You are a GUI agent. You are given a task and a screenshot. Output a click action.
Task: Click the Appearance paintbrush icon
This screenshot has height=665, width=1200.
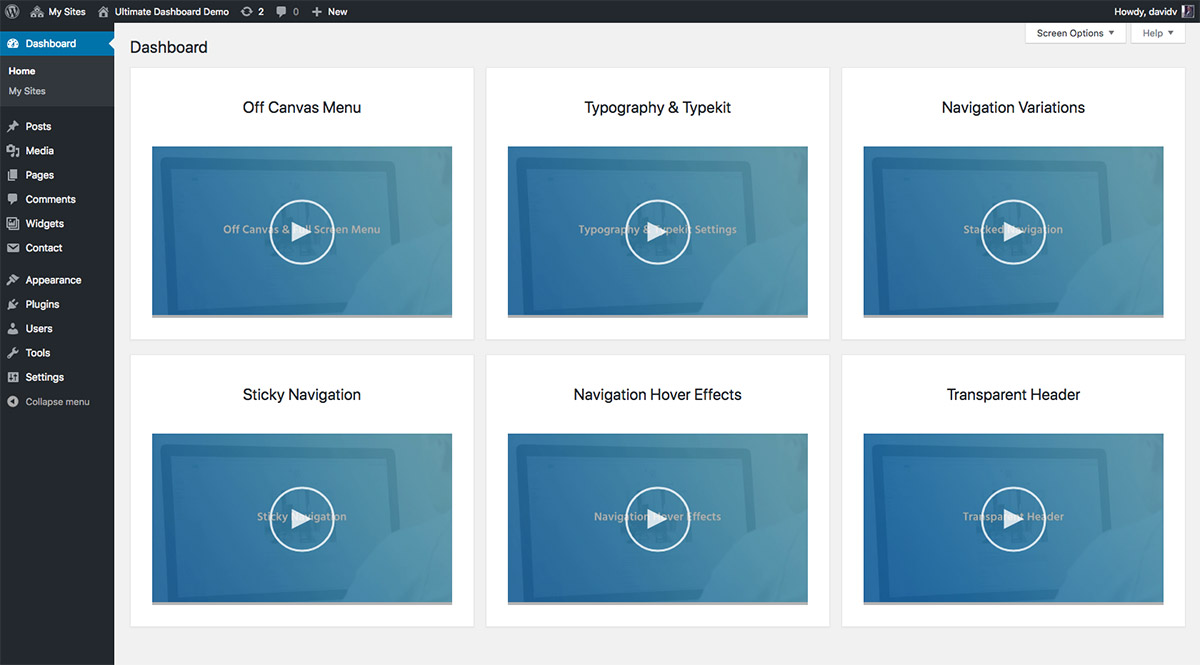pos(13,280)
